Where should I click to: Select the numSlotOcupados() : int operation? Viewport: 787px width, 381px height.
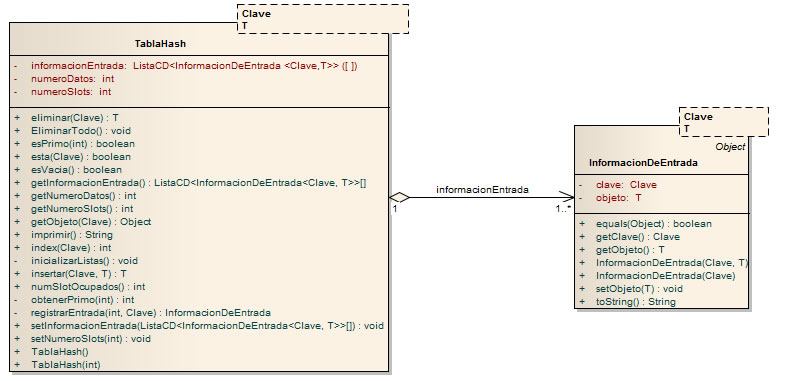coord(88,287)
